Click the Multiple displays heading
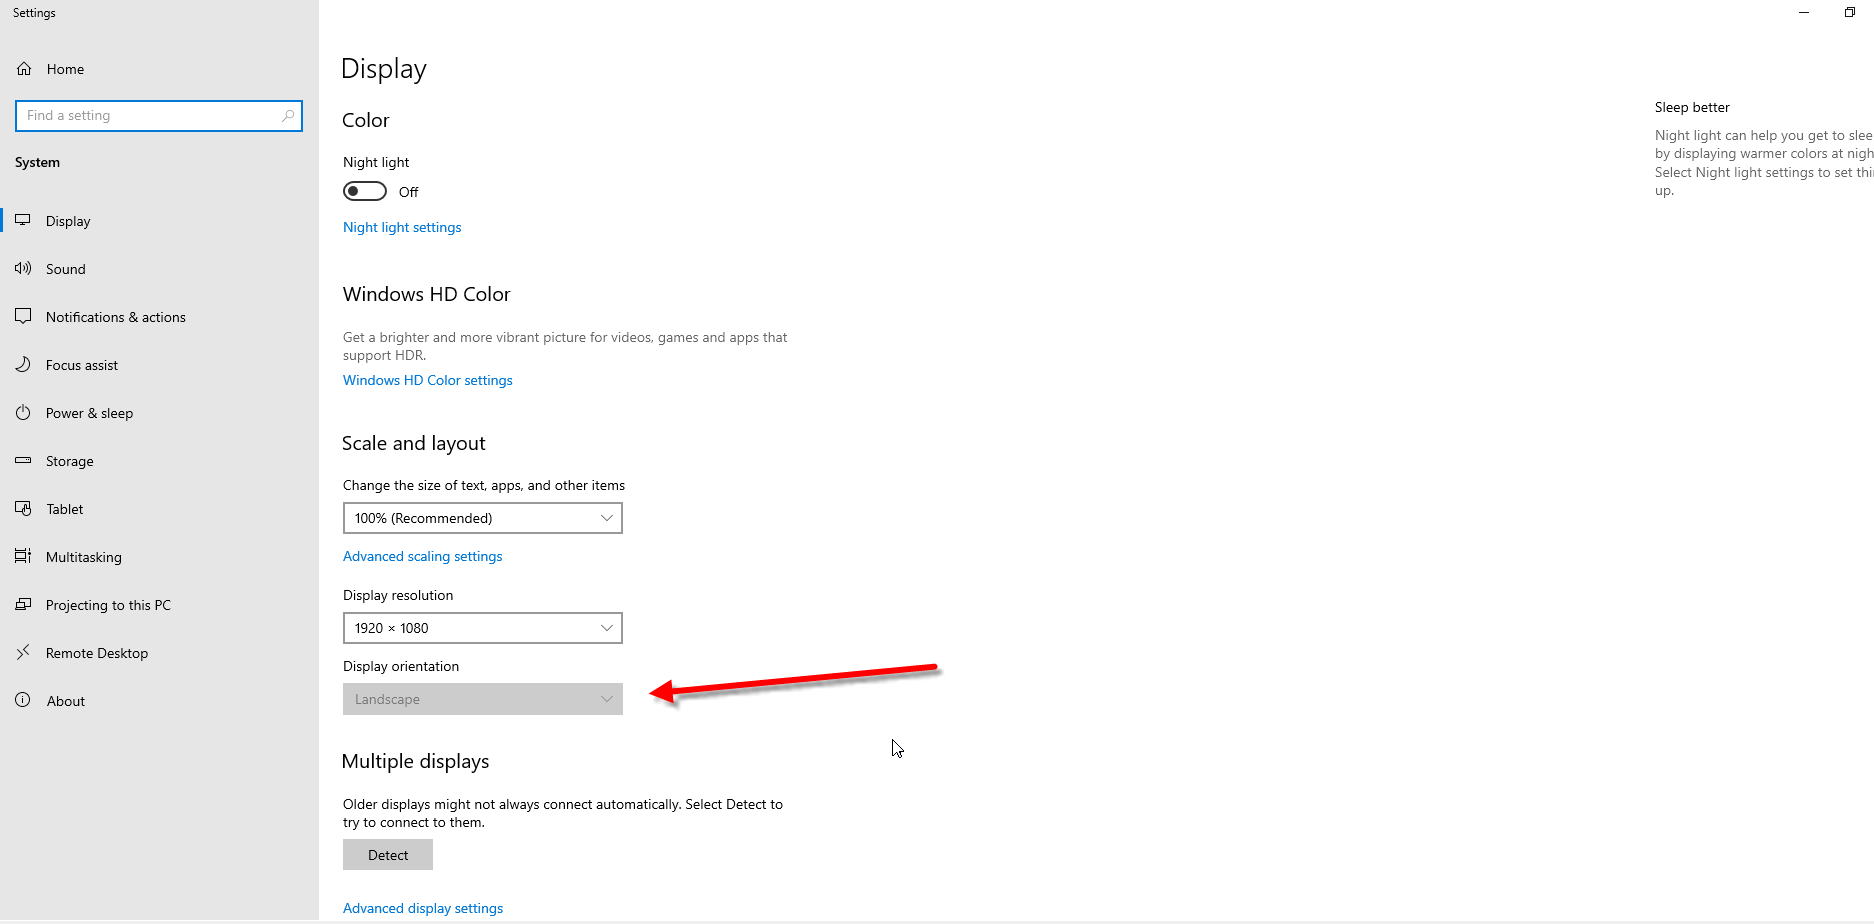 click(416, 761)
